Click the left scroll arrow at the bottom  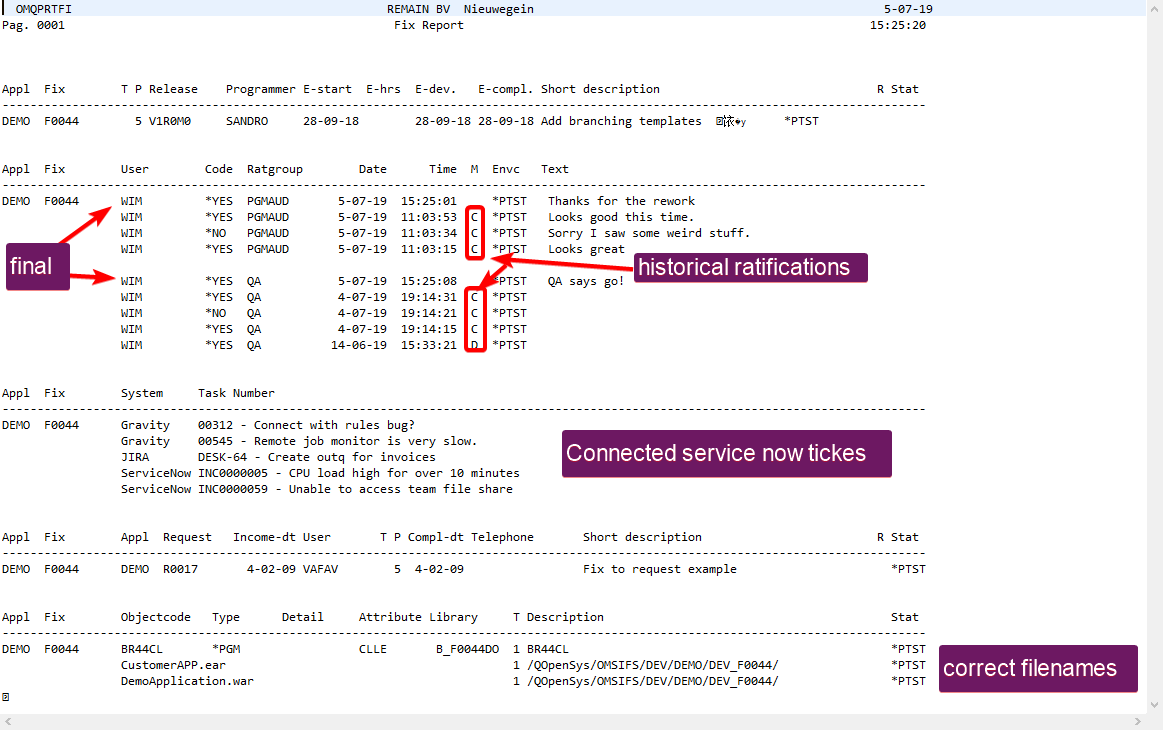[8, 722]
